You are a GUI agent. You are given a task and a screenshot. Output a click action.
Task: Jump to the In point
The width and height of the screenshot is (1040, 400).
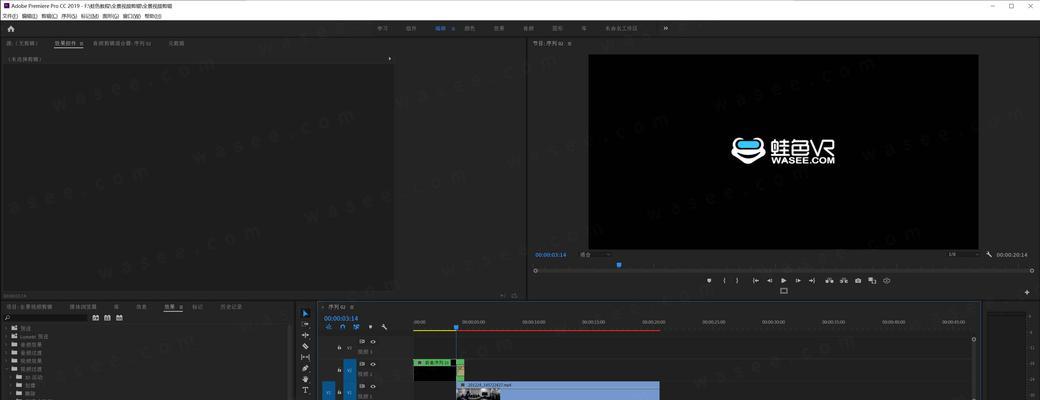(755, 281)
